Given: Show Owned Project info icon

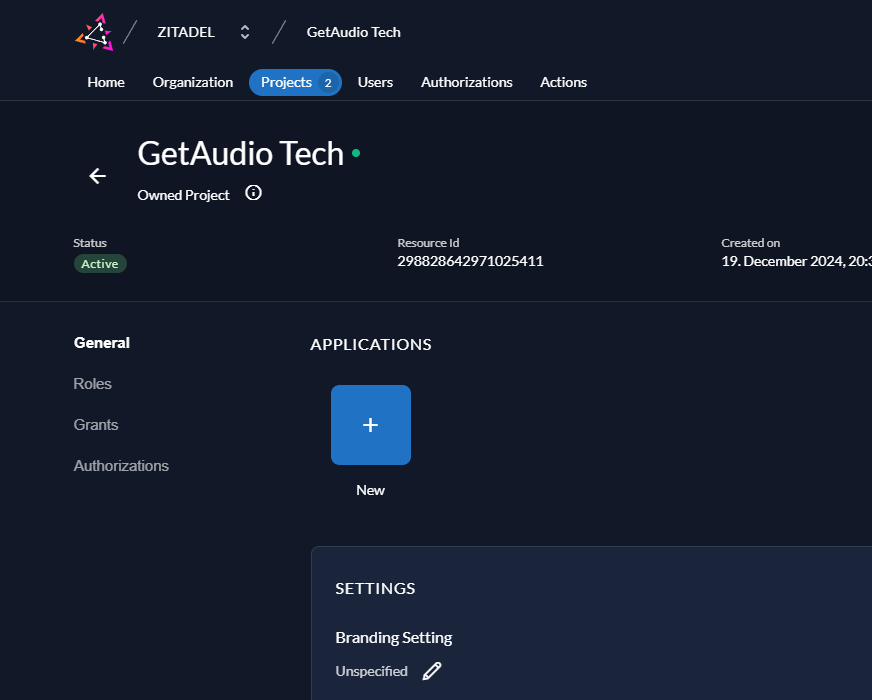Looking at the screenshot, I should tap(254, 193).
